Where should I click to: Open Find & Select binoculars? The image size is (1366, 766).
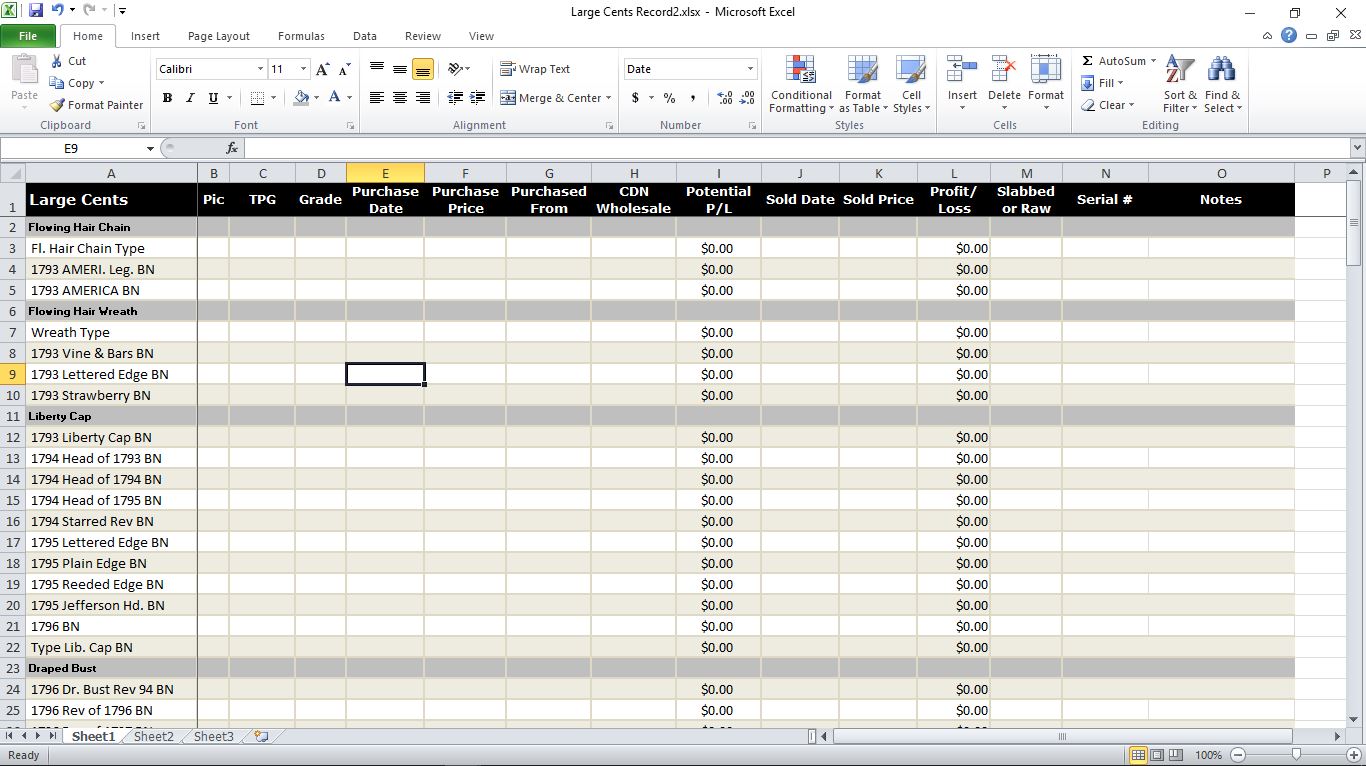pyautogui.click(x=1221, y=70)
